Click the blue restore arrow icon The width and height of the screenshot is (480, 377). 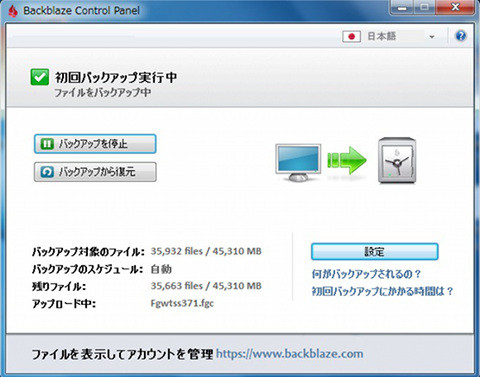pos(47,172)
